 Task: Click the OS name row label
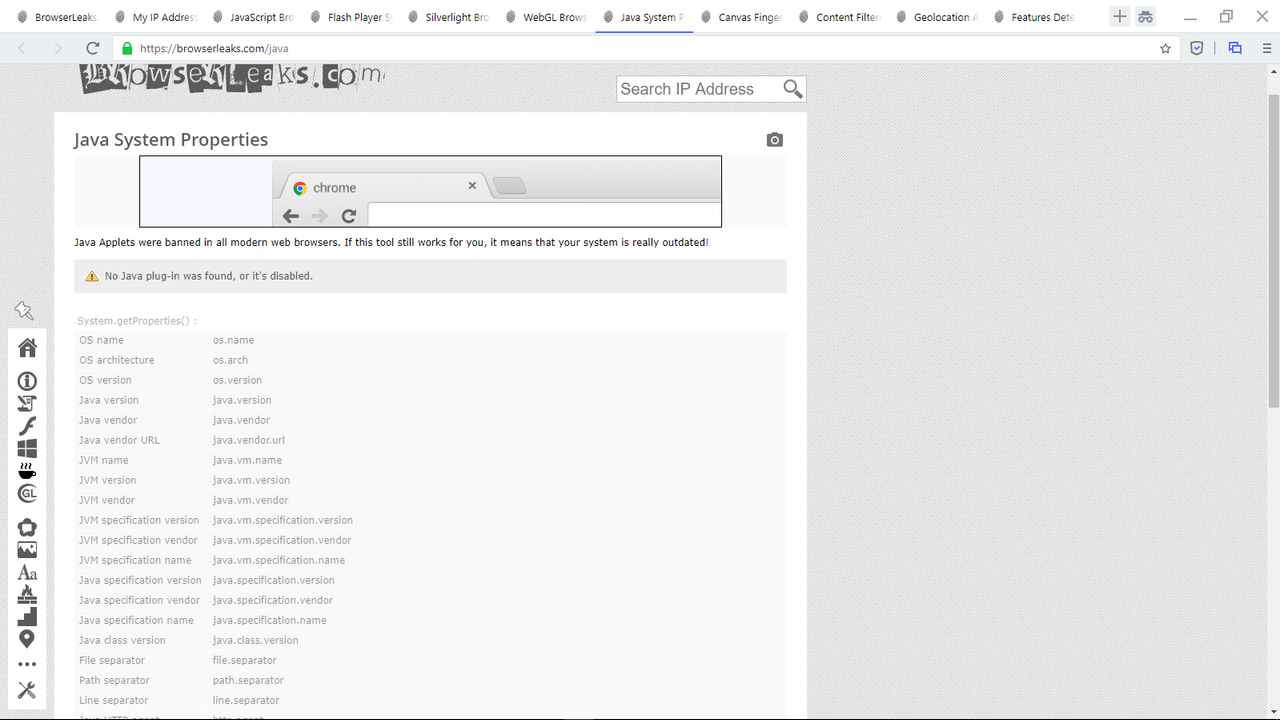101,340
